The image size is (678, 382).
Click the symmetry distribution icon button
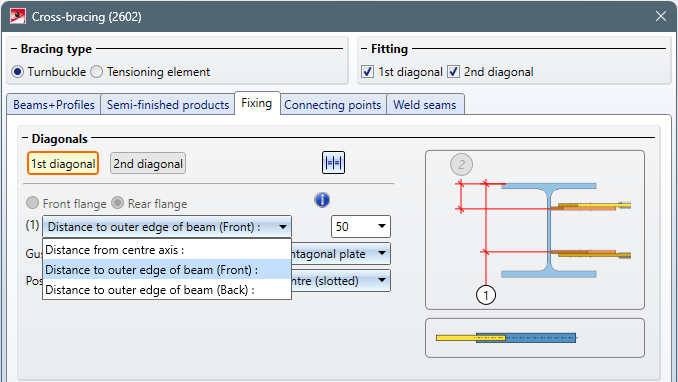[x=333, y=163]
